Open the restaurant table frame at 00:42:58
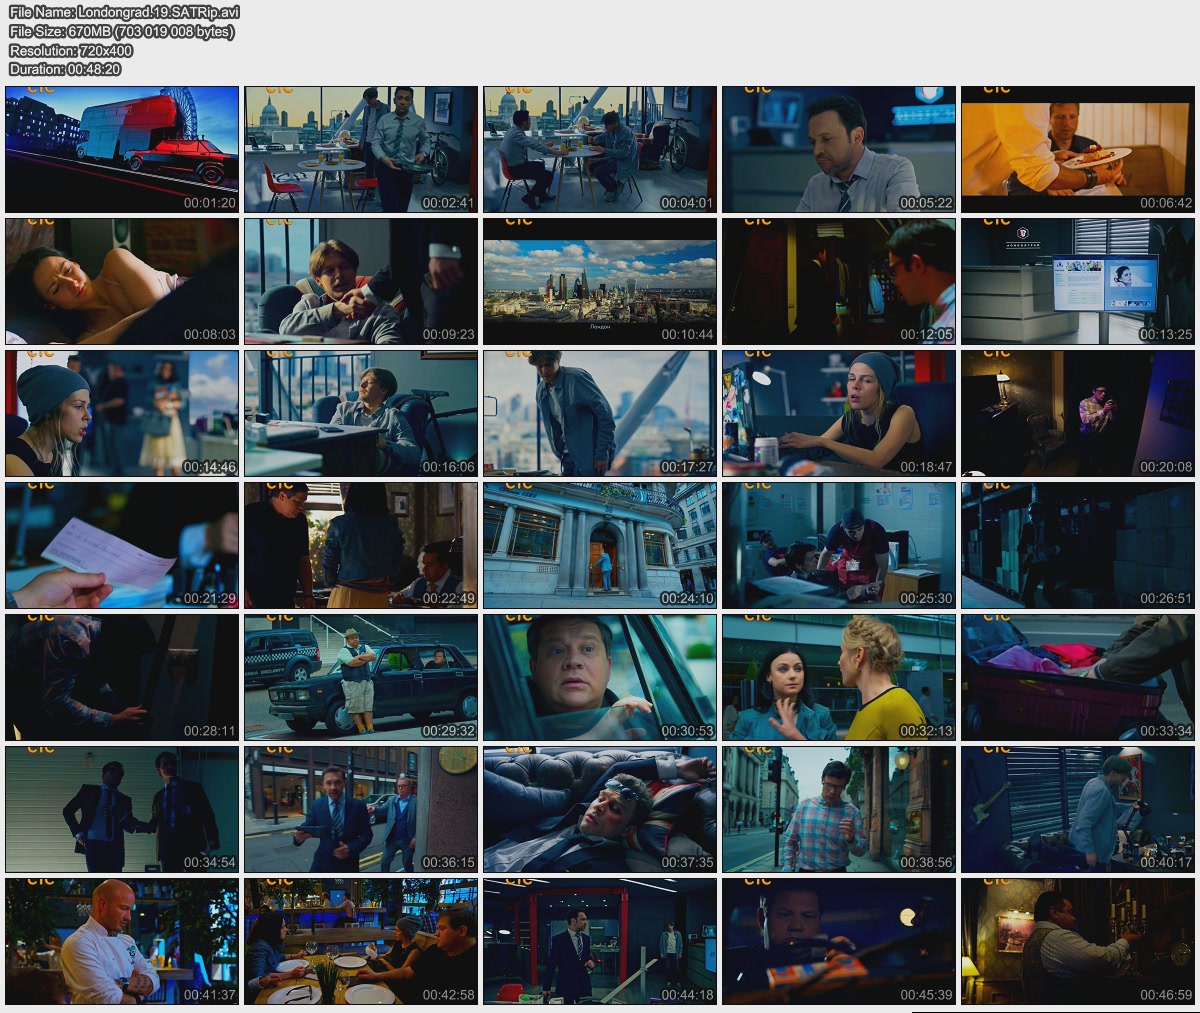 pos(361,941)
